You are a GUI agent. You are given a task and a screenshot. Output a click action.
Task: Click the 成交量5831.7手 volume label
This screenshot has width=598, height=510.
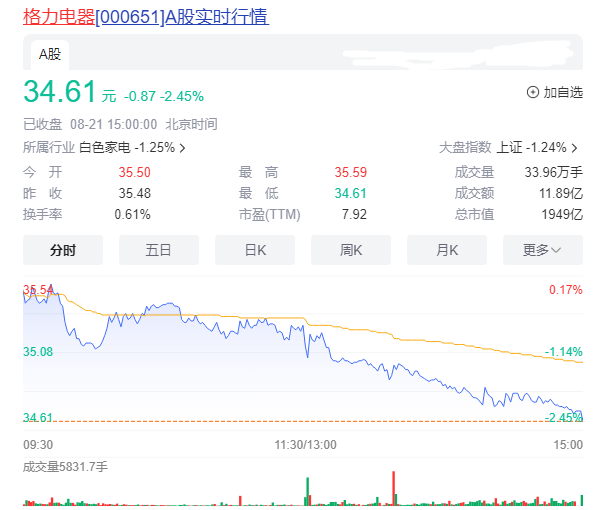click(65, 467)
